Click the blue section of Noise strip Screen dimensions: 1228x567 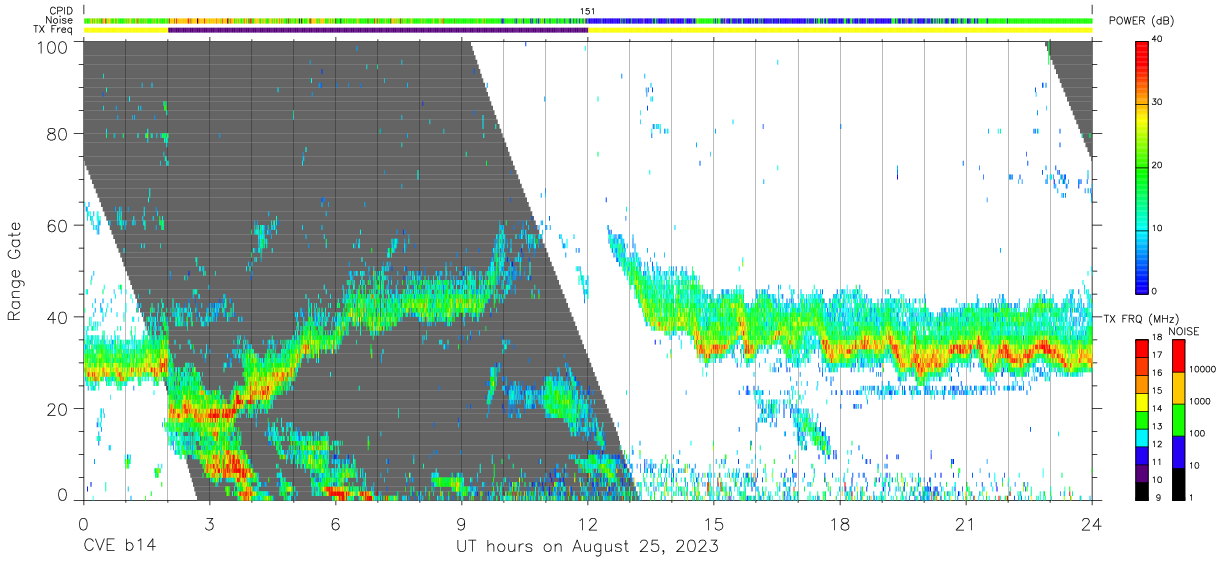point(640,20)
